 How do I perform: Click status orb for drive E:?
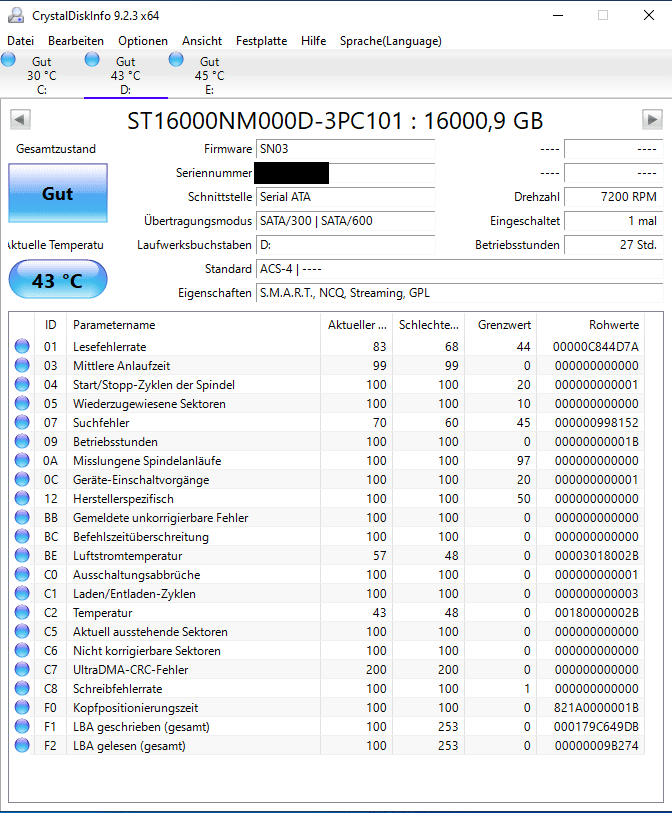click(x=176, y=59)
